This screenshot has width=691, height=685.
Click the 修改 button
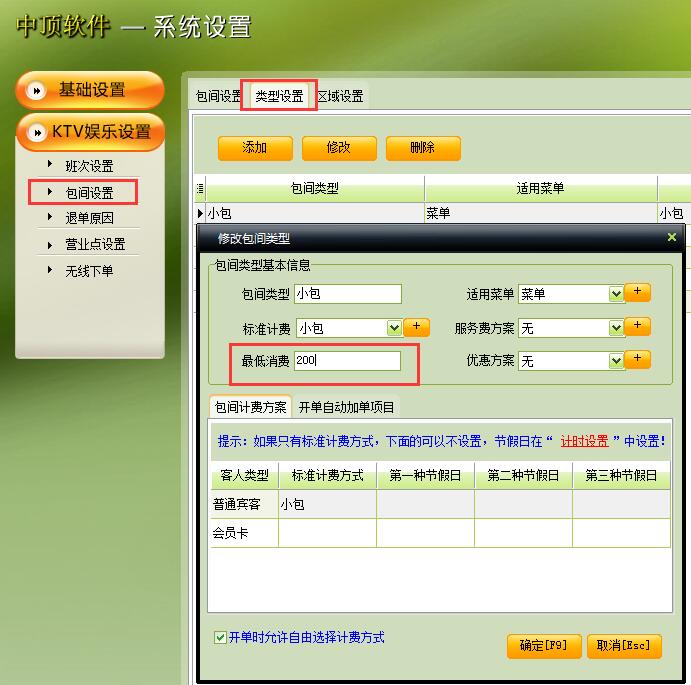click(339, 148)
